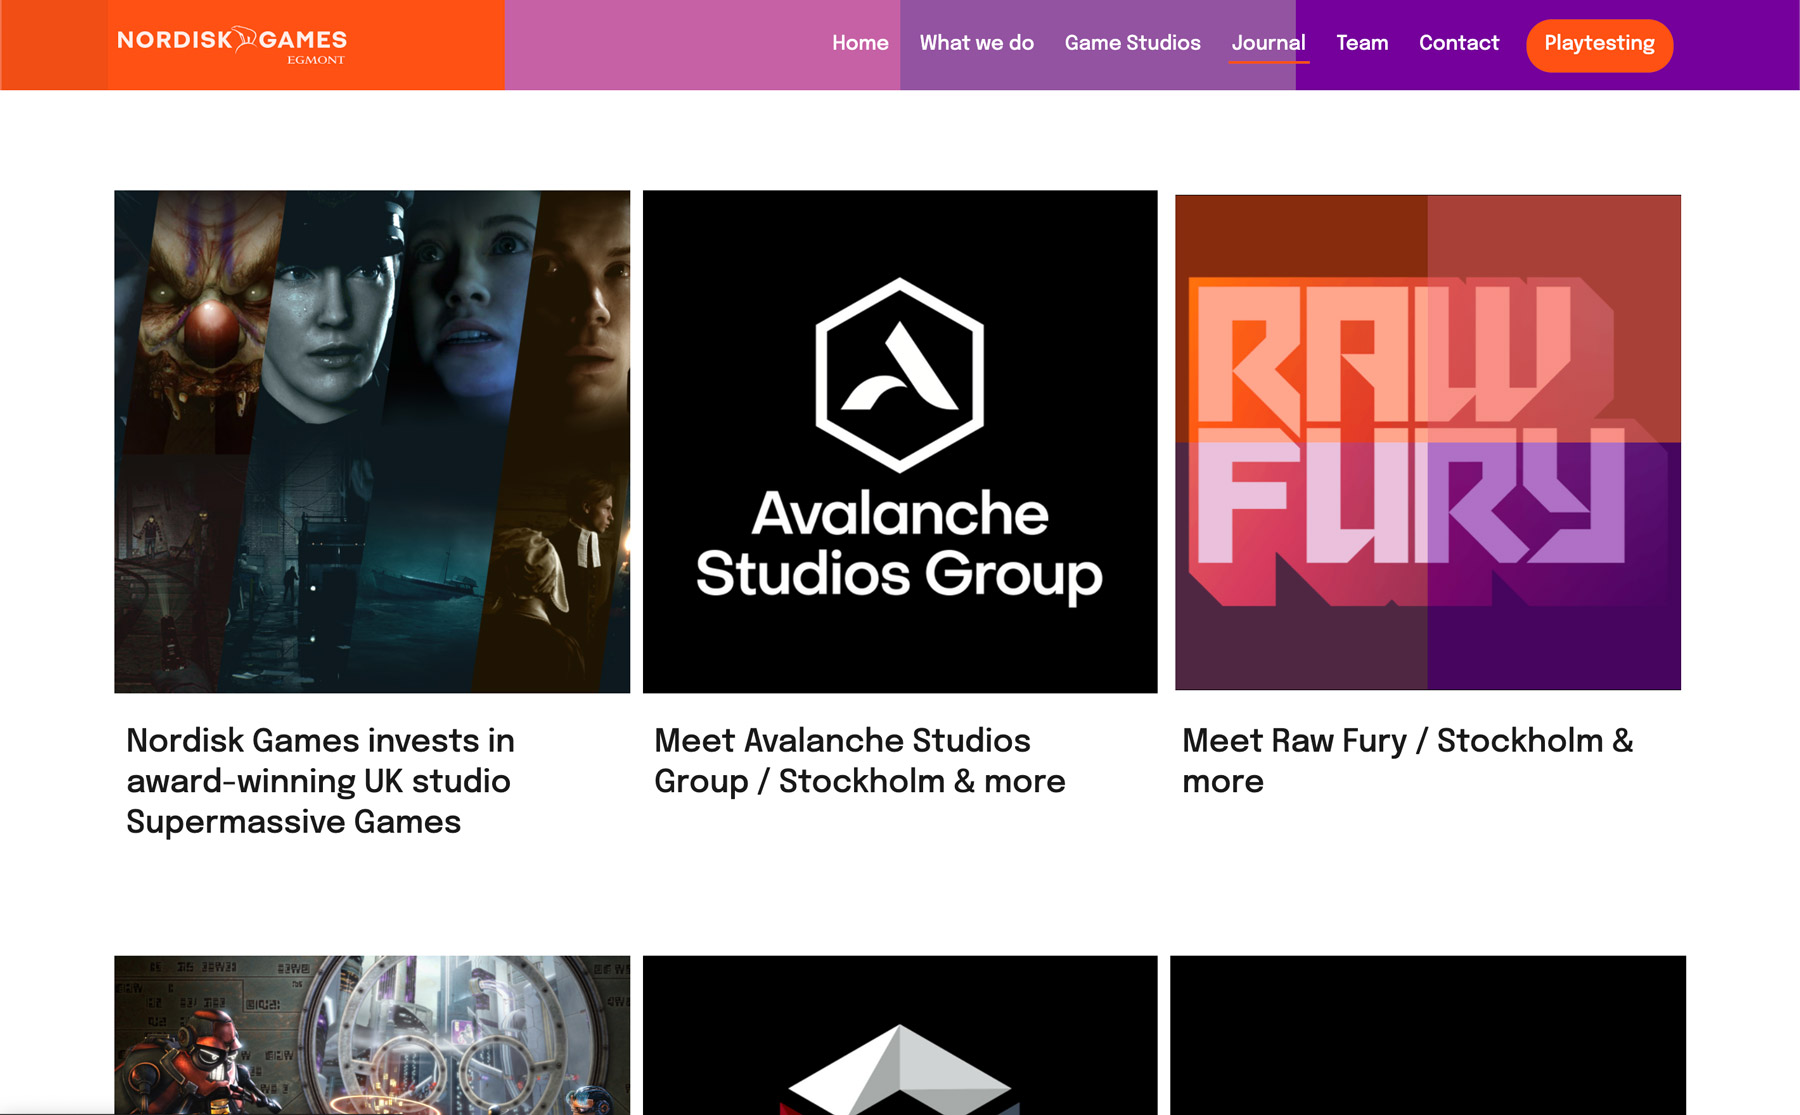
Task: Open the What we do menu item
Action: click(976, 44)
